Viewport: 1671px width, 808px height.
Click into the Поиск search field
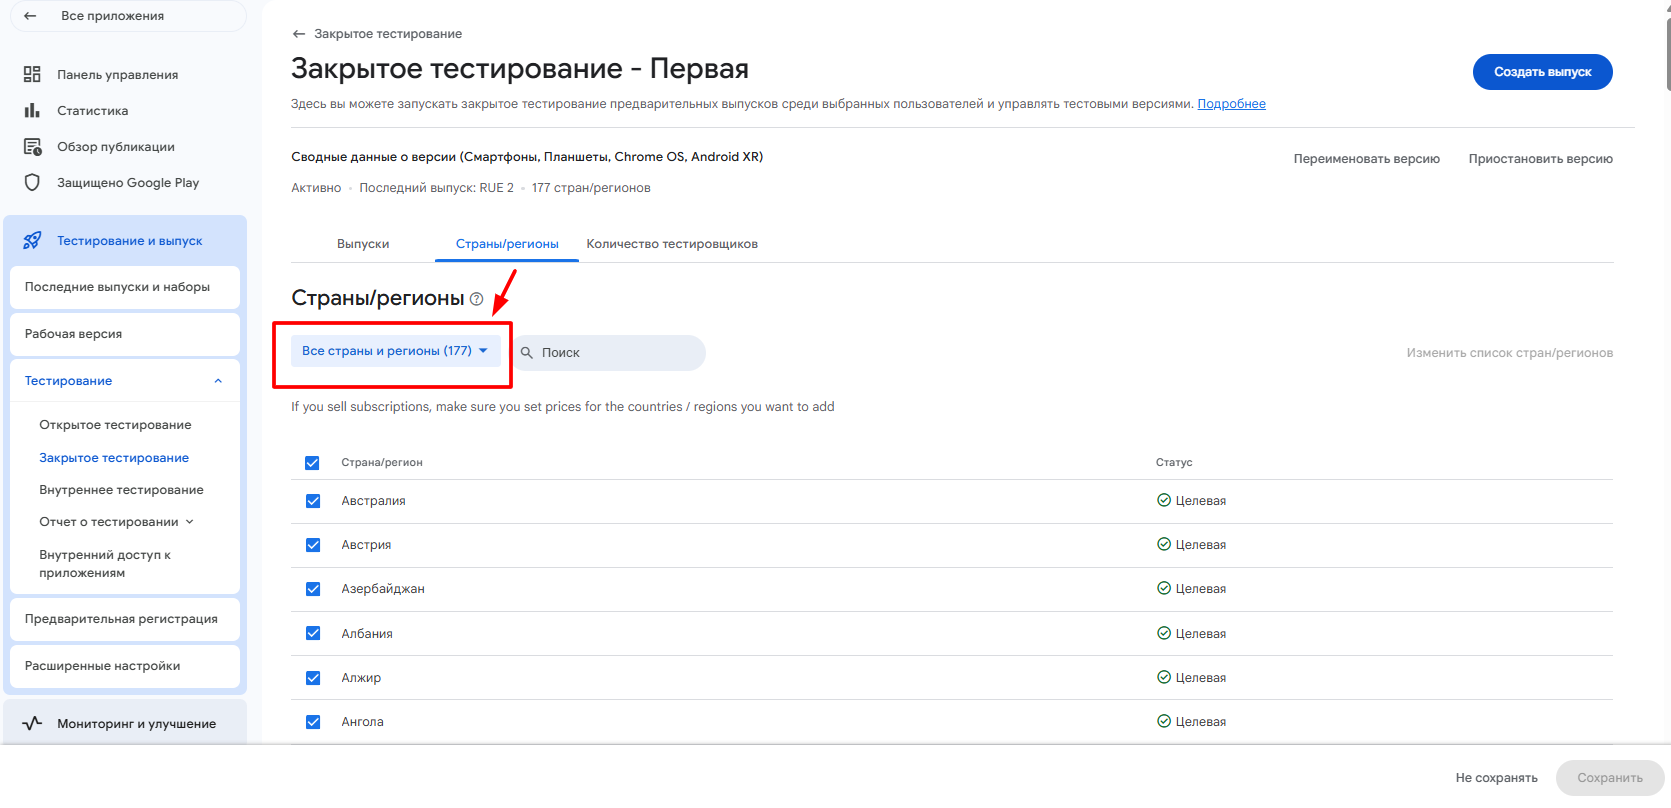(608, 353)
